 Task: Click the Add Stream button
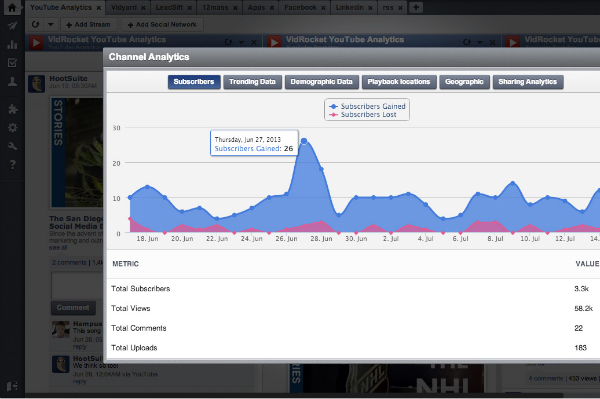point(88,24)
